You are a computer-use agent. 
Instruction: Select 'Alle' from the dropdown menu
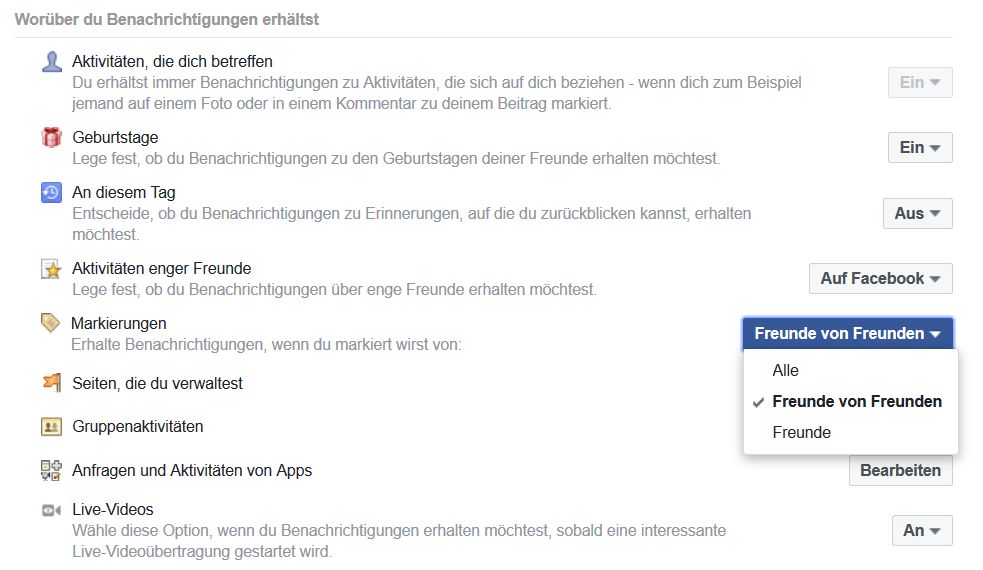[x=786, y=370]
